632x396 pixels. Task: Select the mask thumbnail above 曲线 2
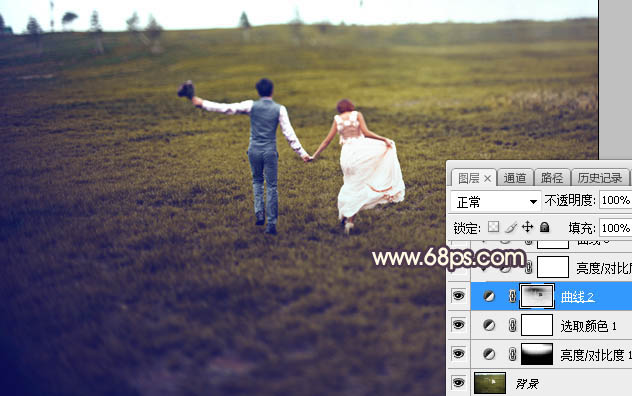coord(553,267)
